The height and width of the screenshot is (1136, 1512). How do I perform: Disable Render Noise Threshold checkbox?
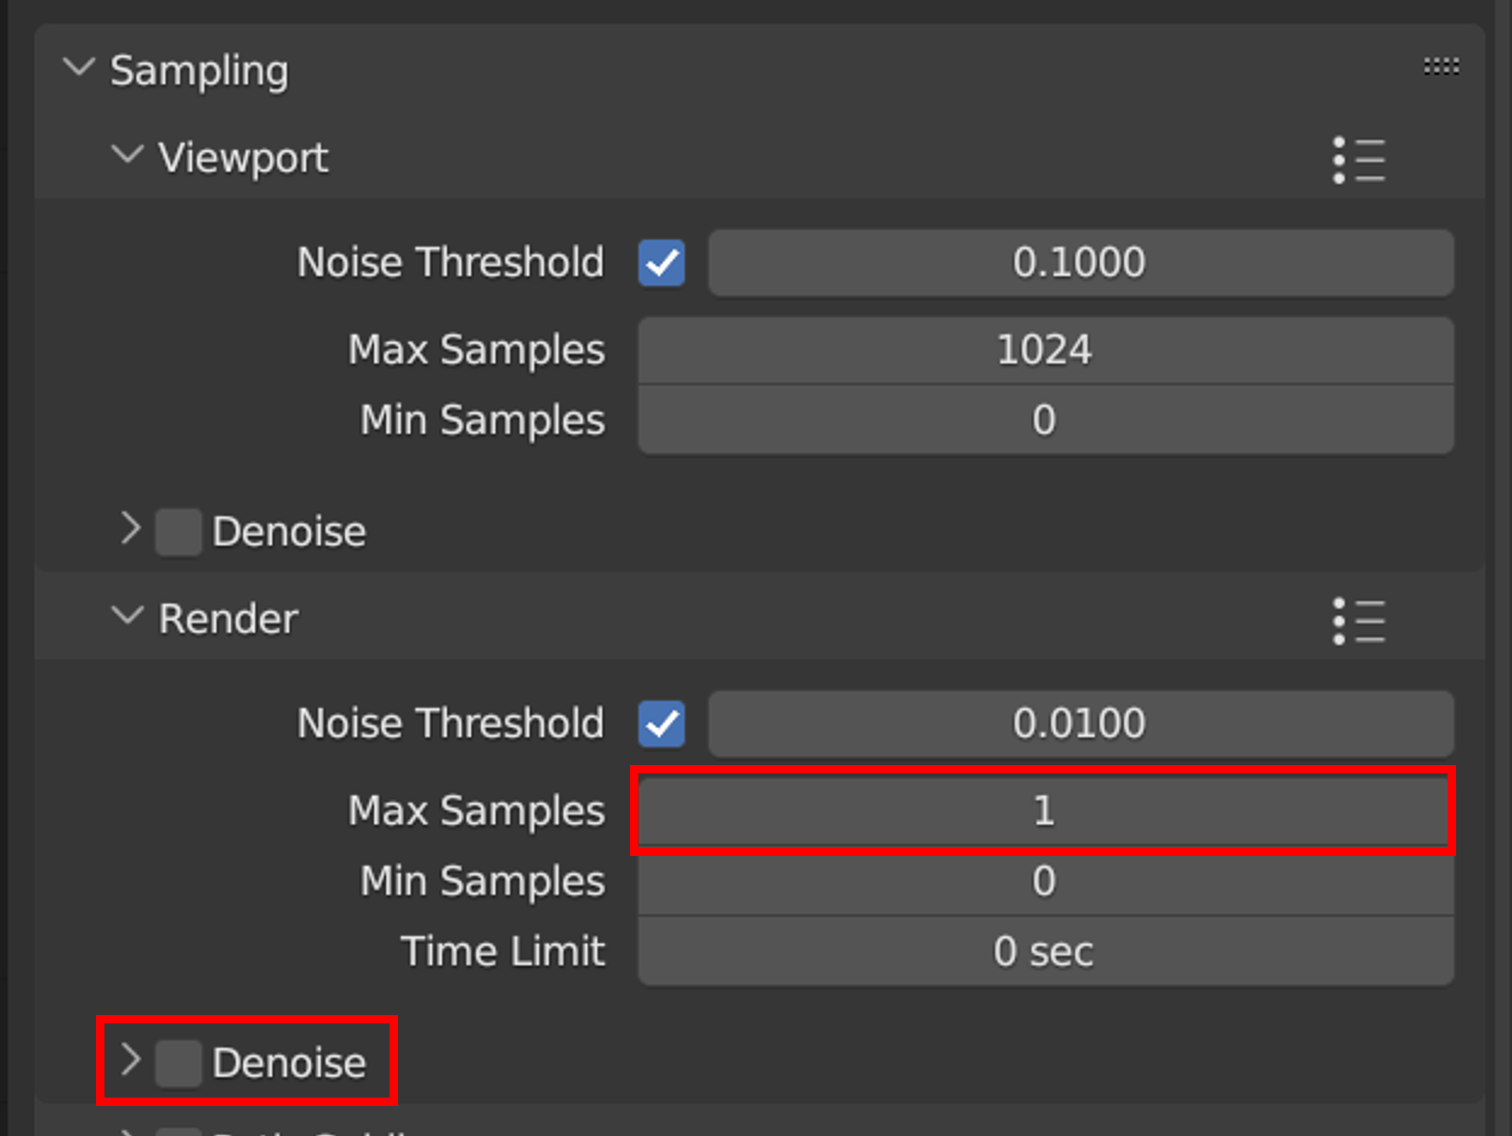click(x=662, y=724)
